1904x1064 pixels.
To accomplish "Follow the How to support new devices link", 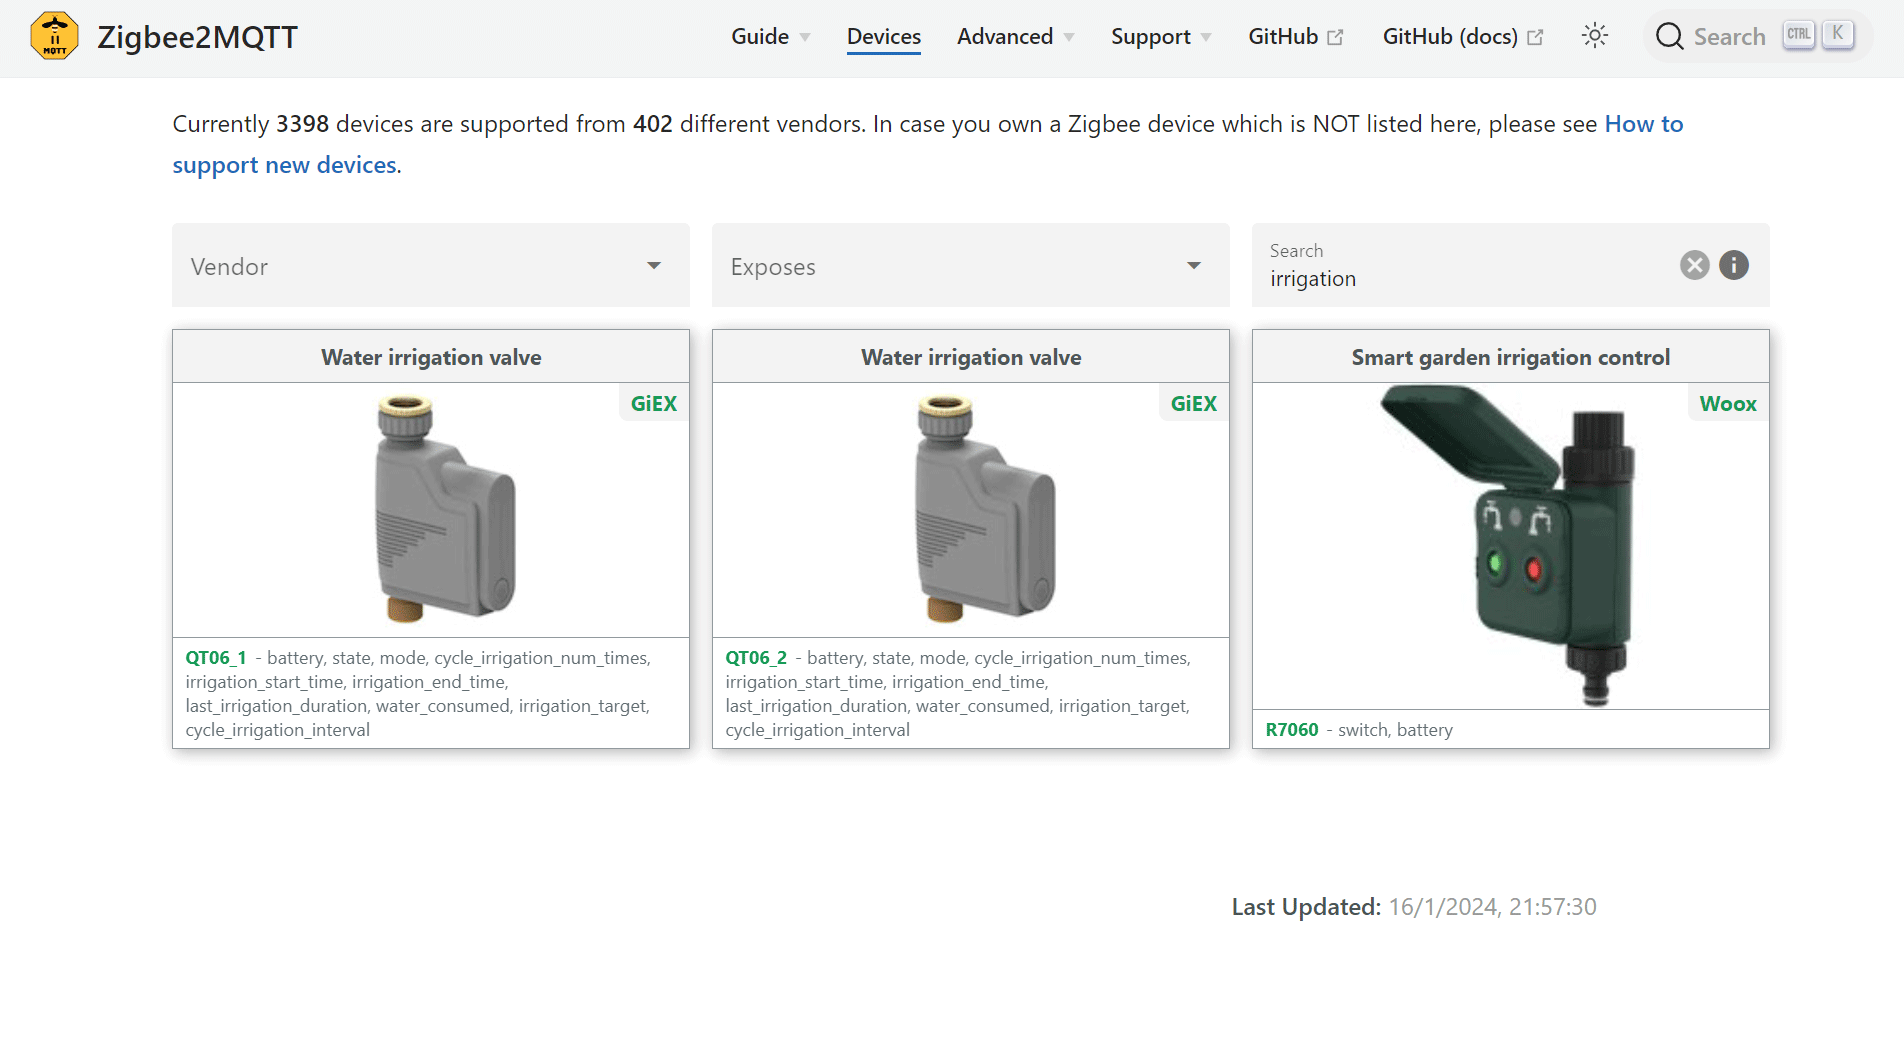I will pyautogui.click(x=1644, y=124).
